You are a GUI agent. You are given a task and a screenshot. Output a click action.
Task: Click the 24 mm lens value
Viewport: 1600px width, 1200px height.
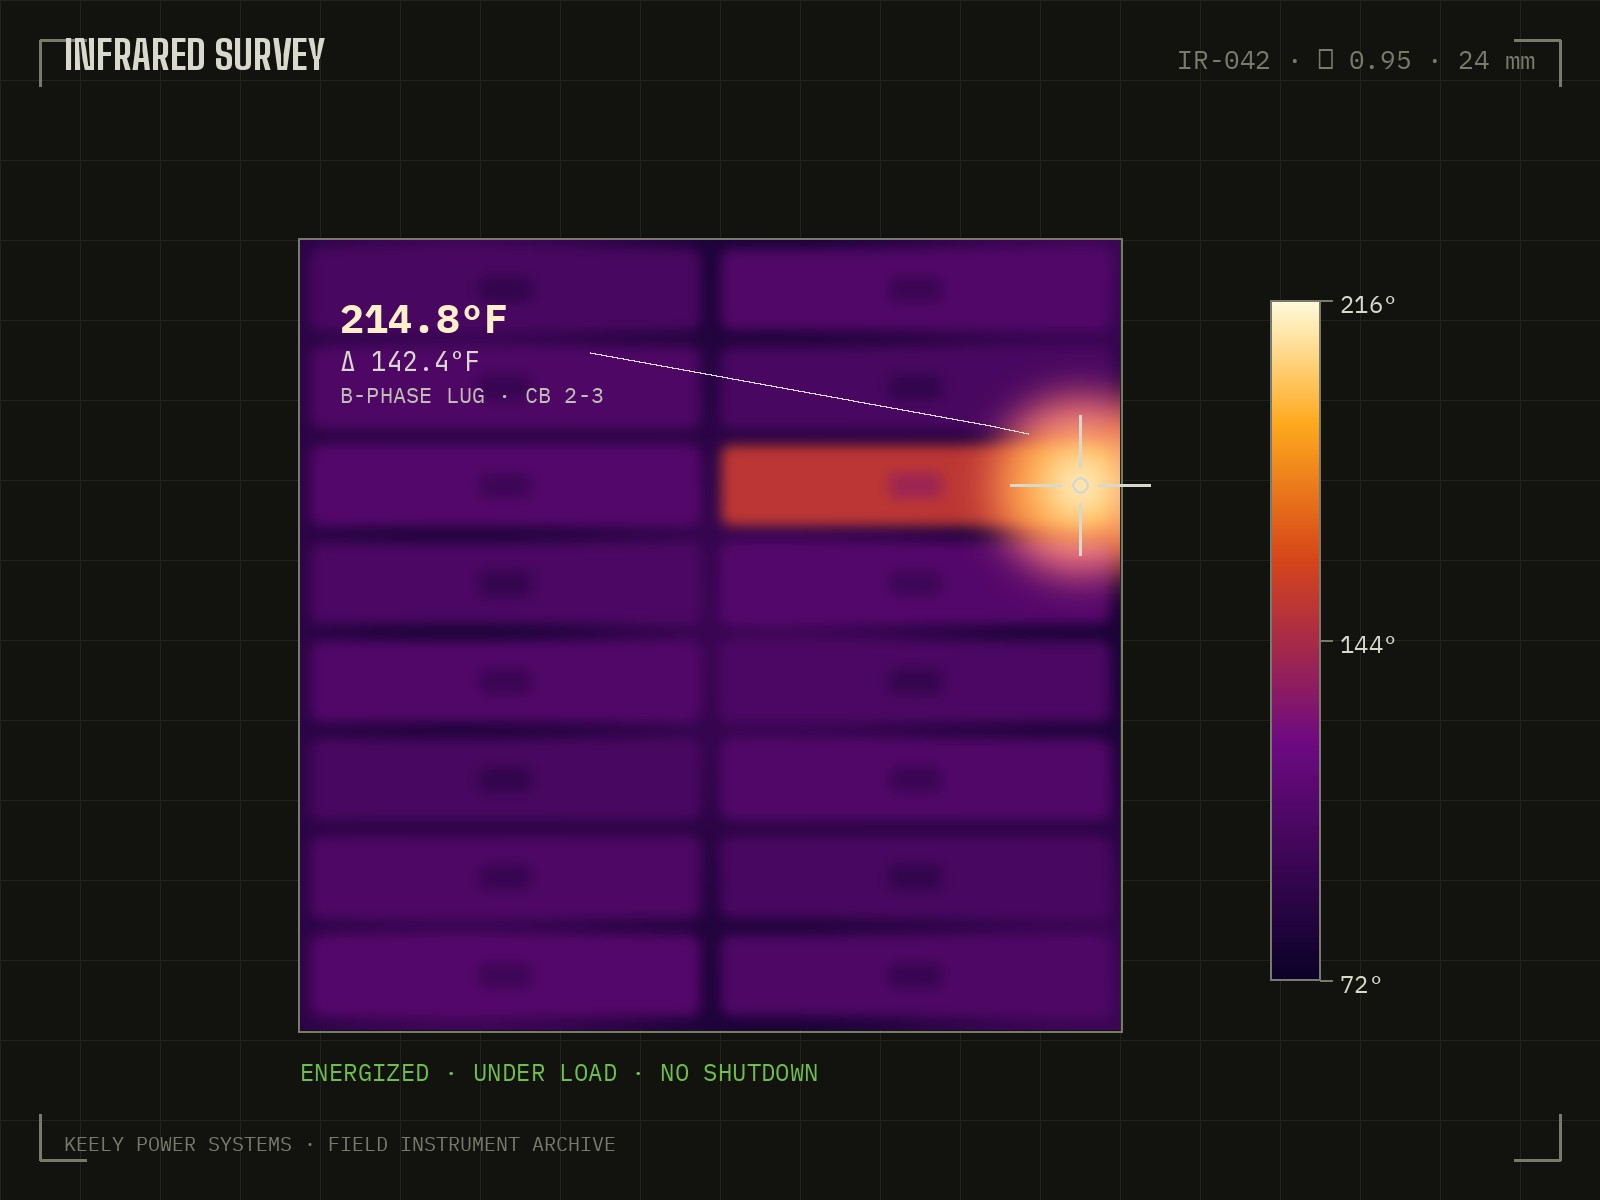(1496, 61)
